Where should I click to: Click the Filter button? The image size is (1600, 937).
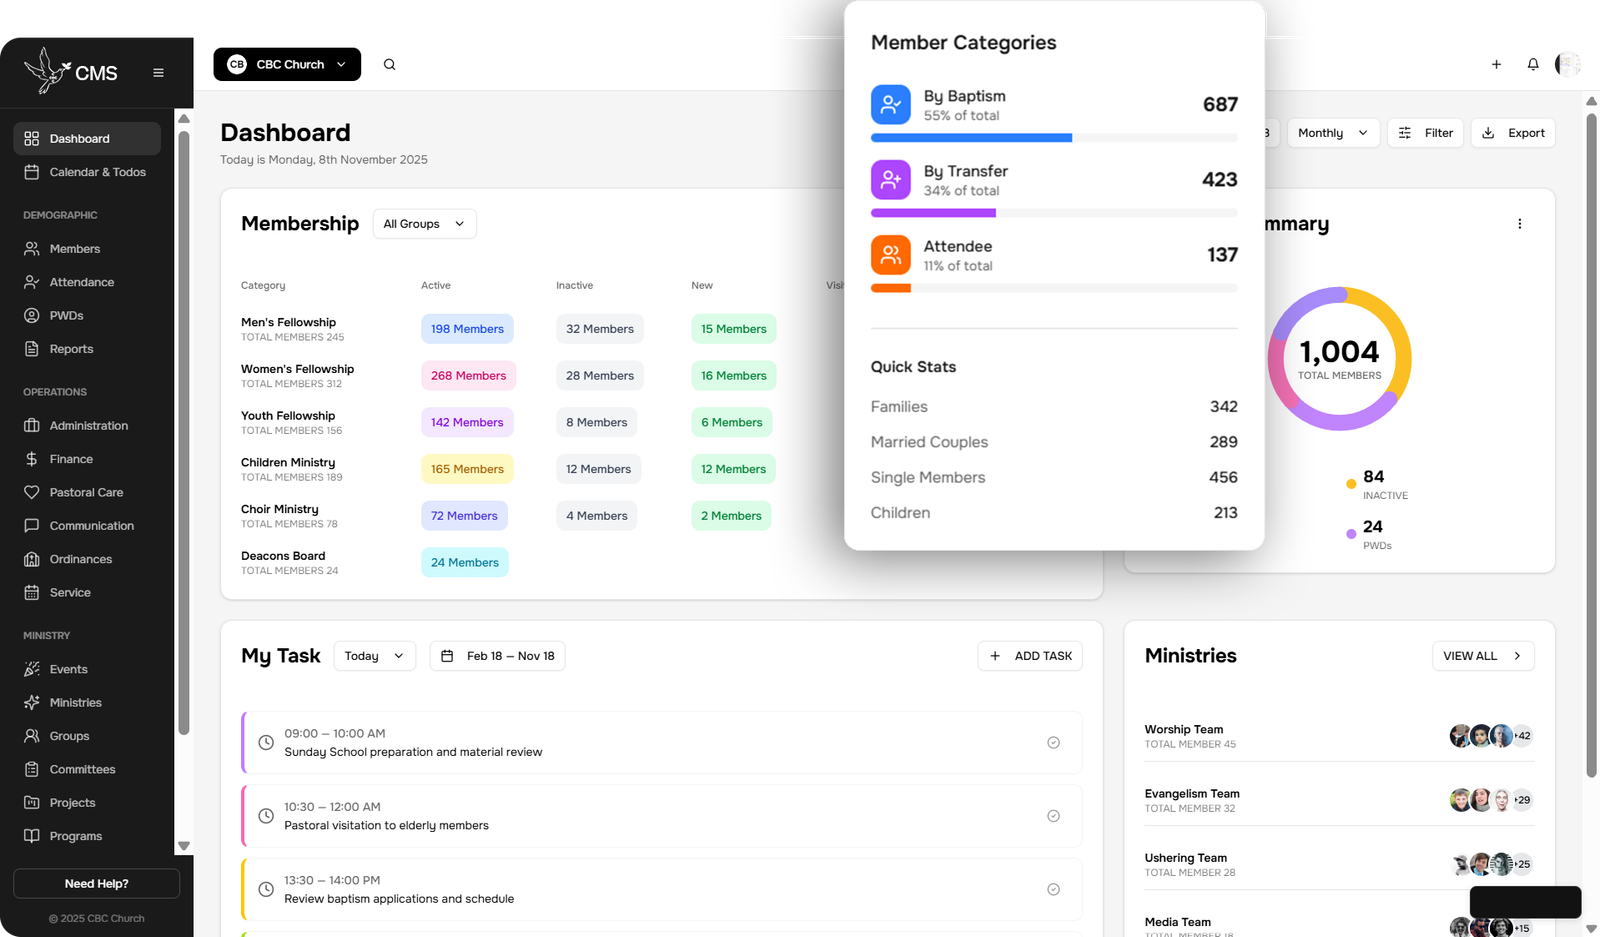(x=1426, y=133)
